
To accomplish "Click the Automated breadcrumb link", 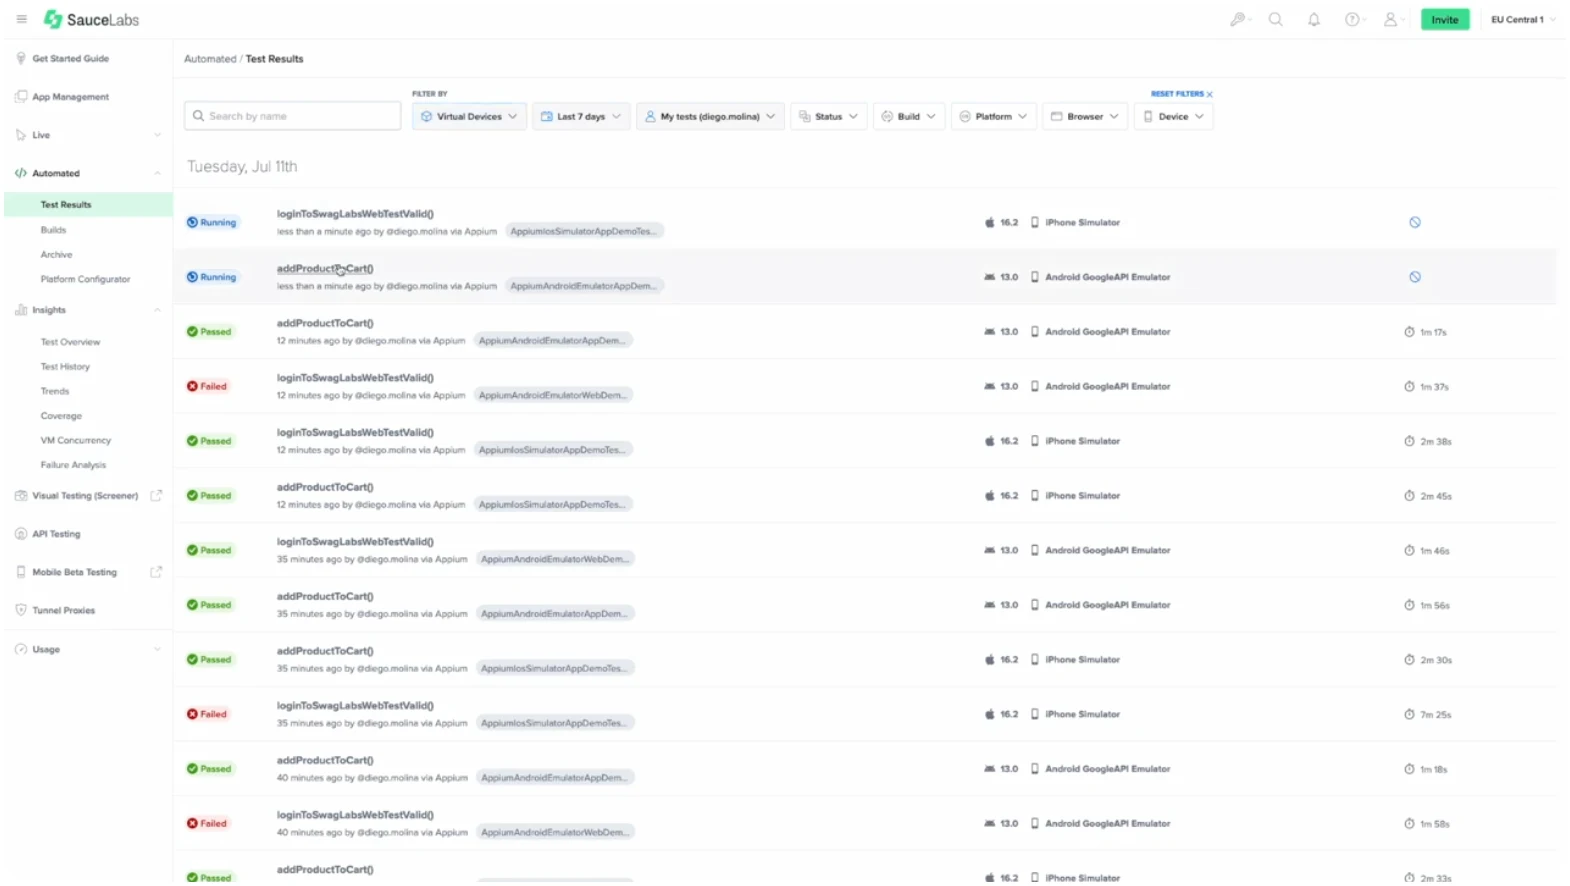I will point(210,59).
